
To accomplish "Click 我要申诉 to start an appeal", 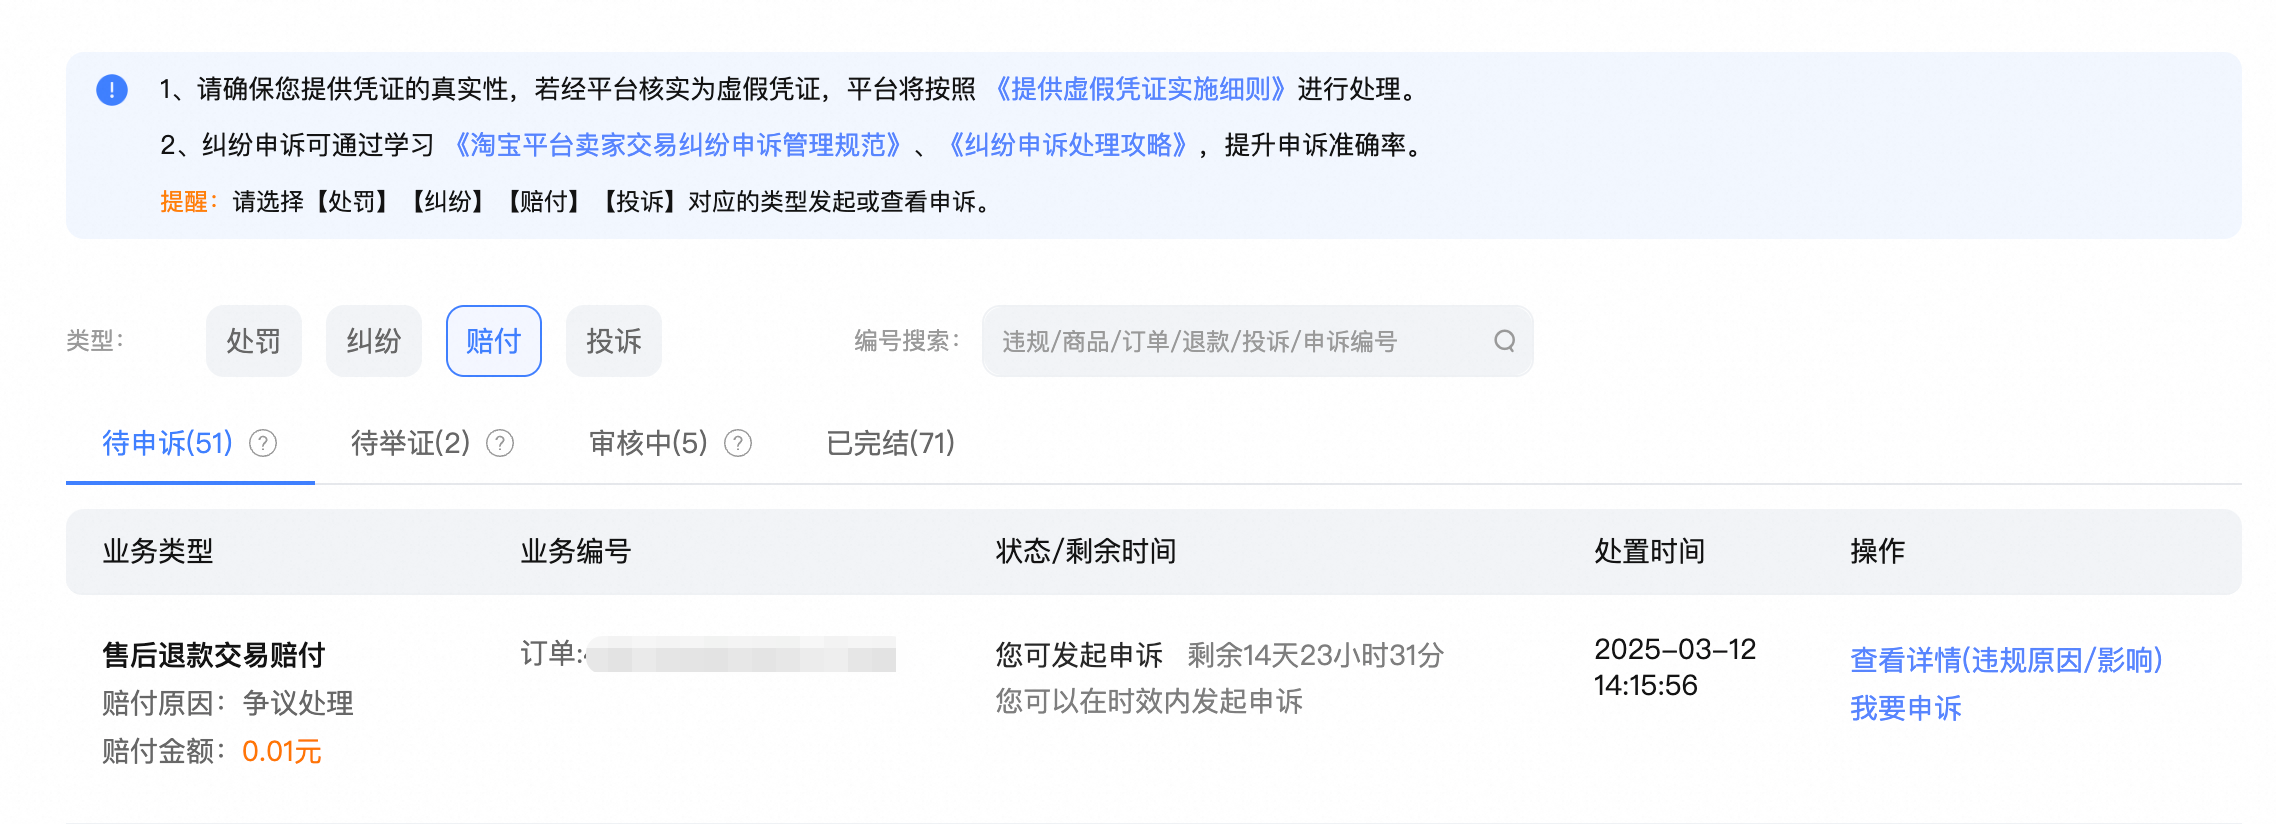I will click(1904, 708).
